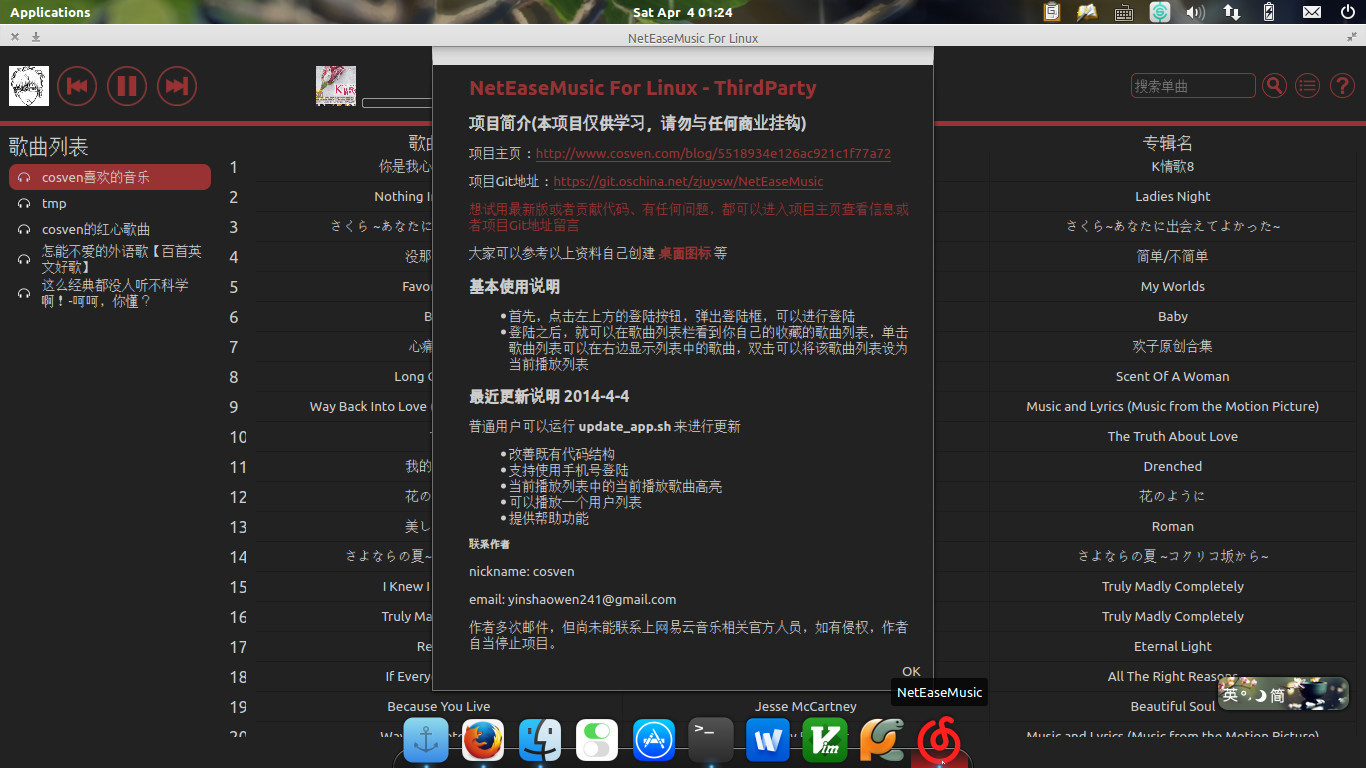1366x768 pixels.
Task: Launch the WPS Writer dock icon
Action: click(x=768, y=741)
